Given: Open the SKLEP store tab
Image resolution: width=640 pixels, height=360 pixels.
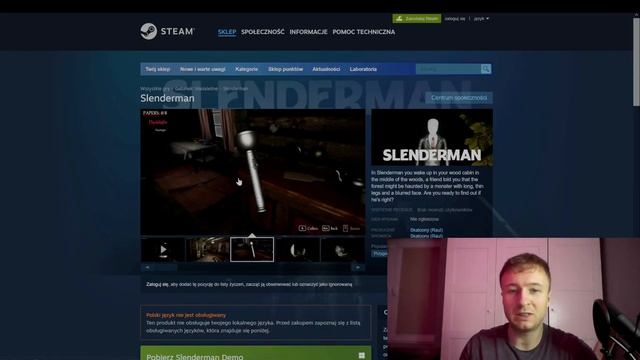Looking at the screenshot, I should pyautogui.click(x=227, y=32).
